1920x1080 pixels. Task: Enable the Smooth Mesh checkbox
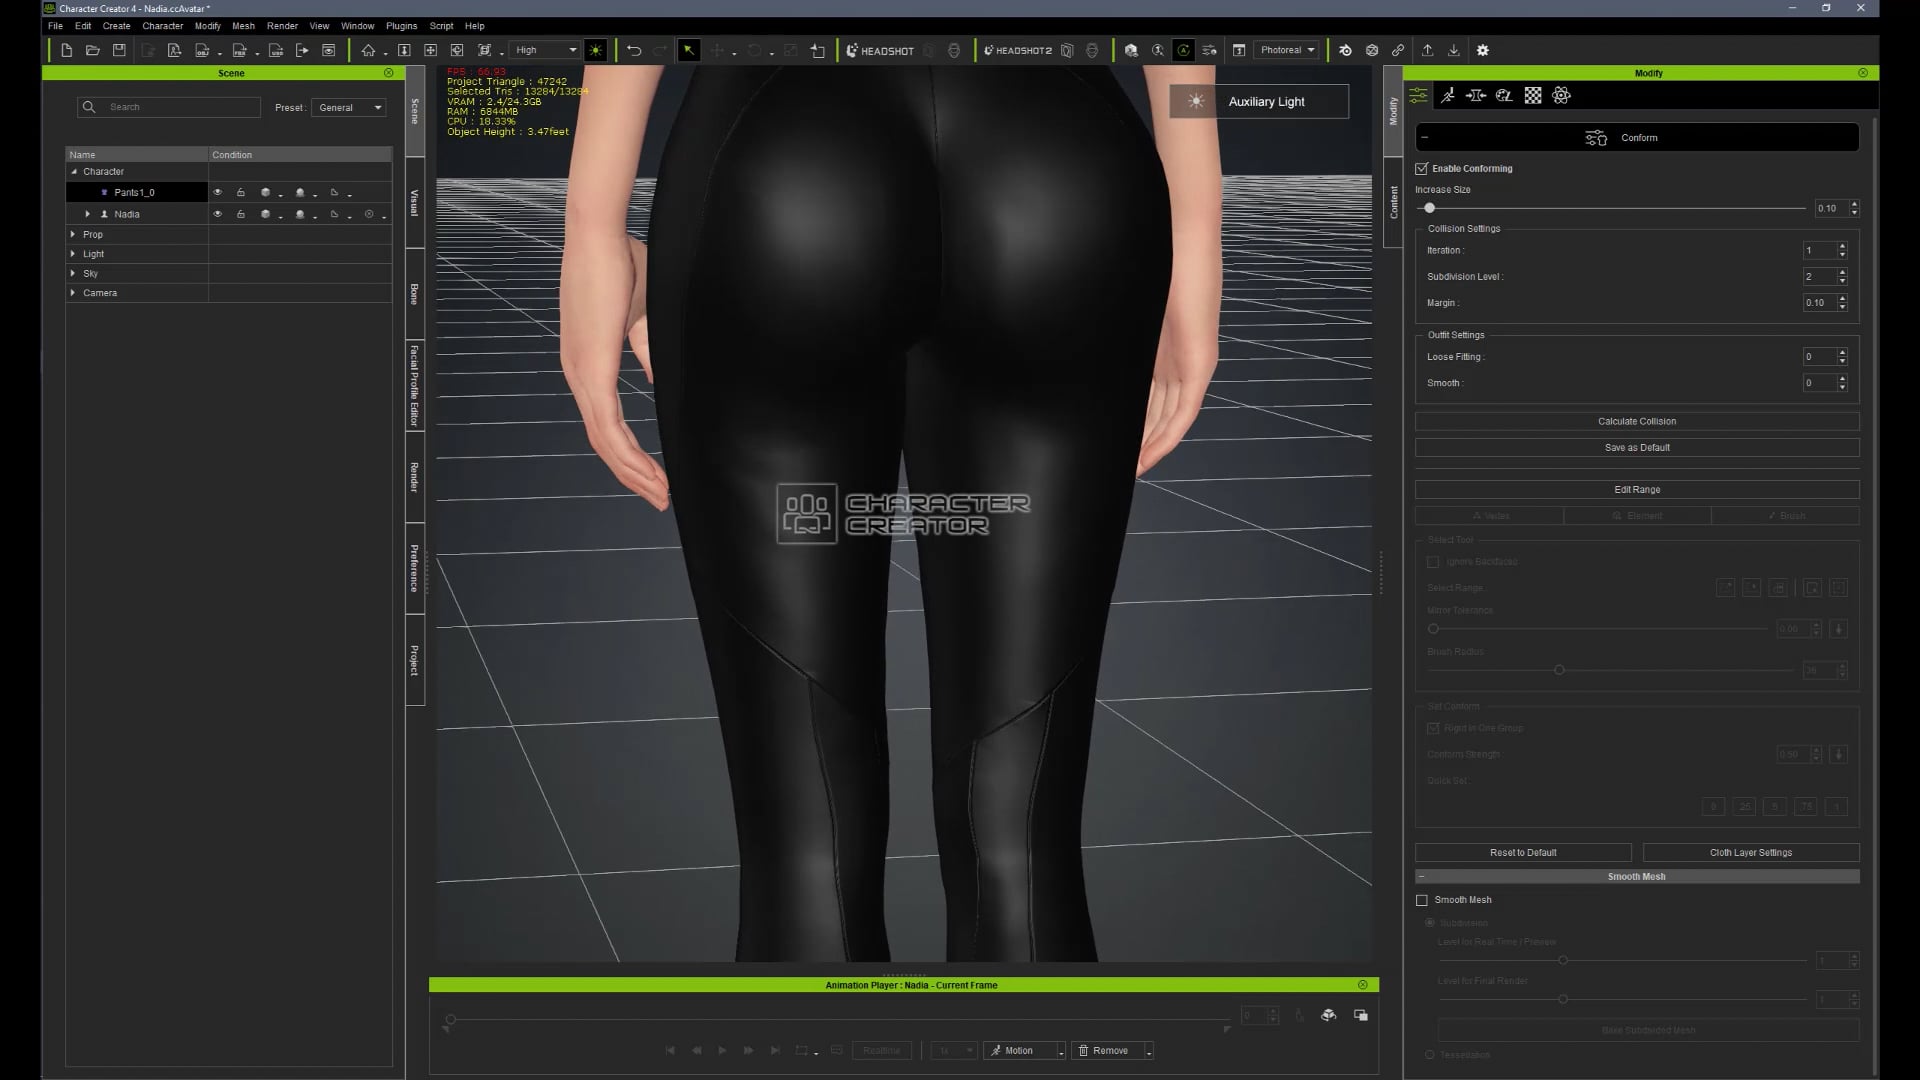[1422, 900]
